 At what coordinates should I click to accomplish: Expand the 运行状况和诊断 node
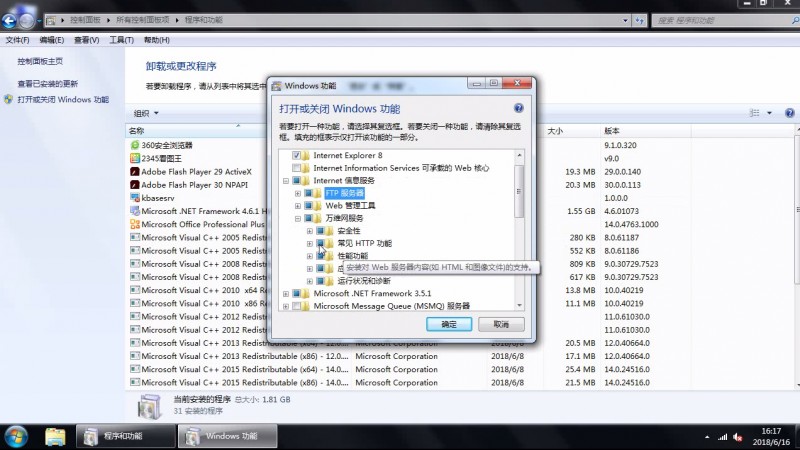pos(310,281)
